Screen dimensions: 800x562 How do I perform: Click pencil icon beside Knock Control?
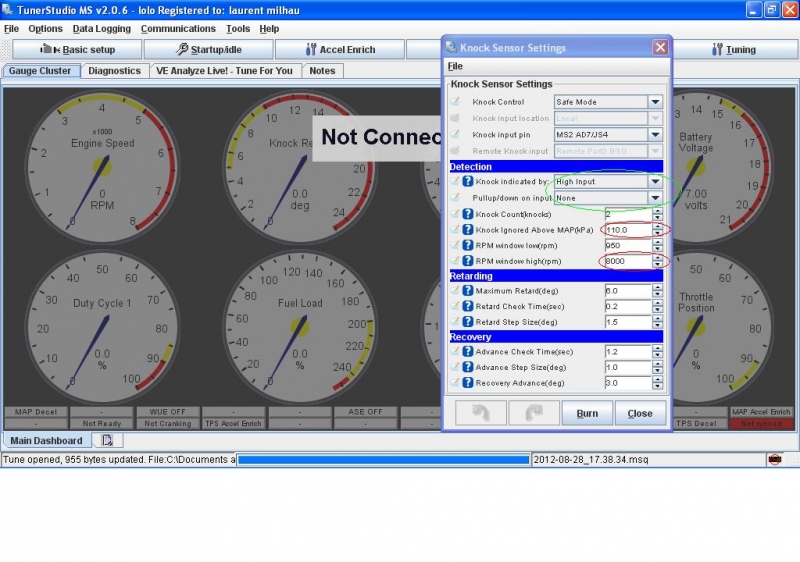coord(455,101)
